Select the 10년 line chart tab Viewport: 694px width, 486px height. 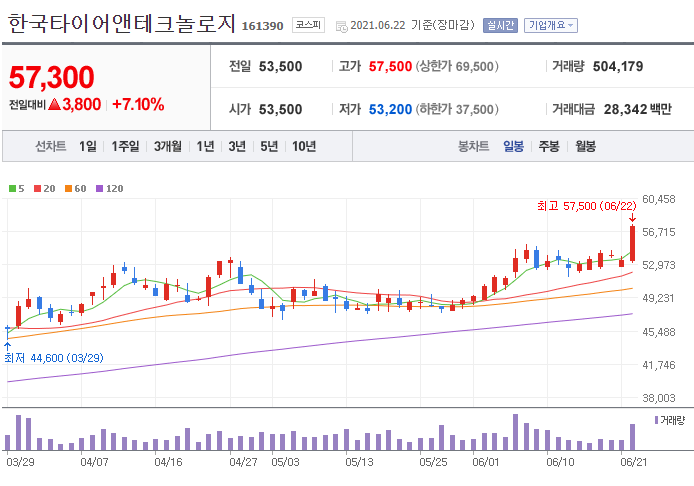point(304,146)
